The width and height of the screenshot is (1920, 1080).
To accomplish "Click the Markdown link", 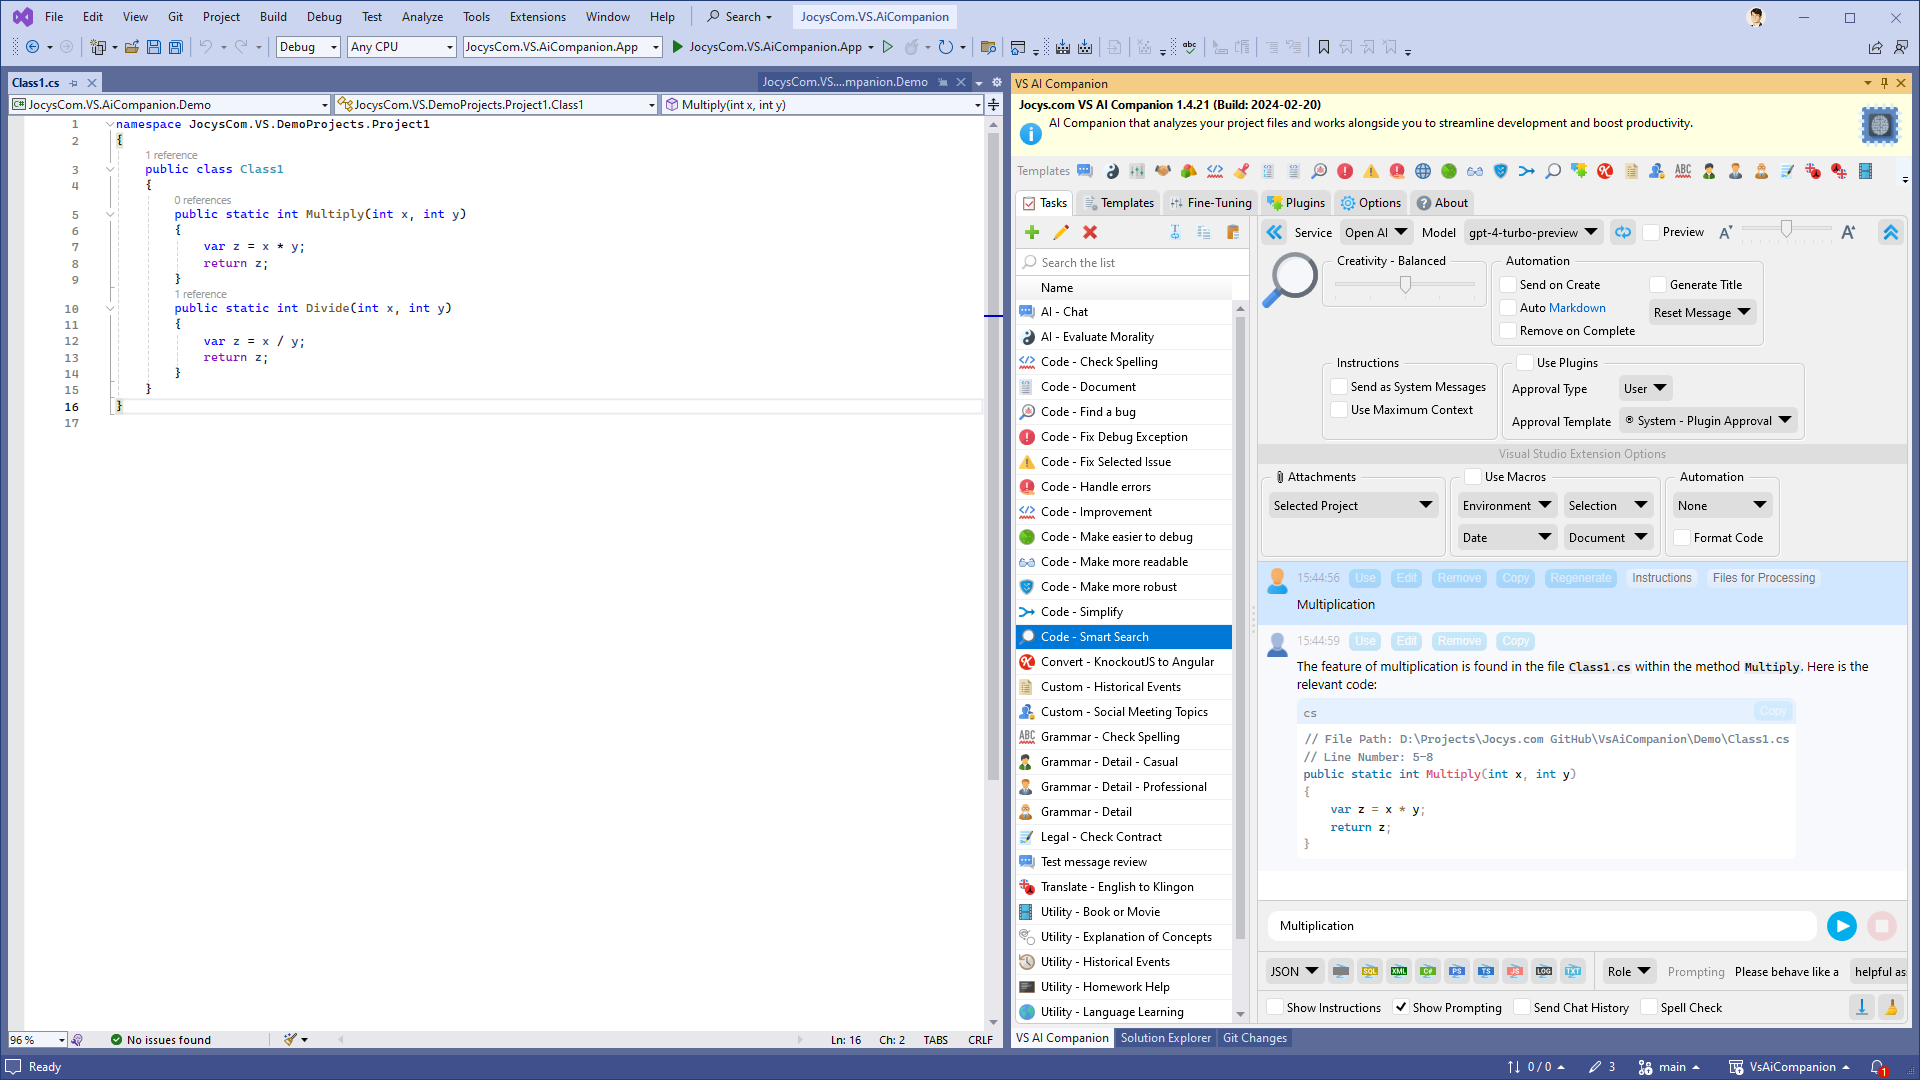I will click(x=1578, y=308).
